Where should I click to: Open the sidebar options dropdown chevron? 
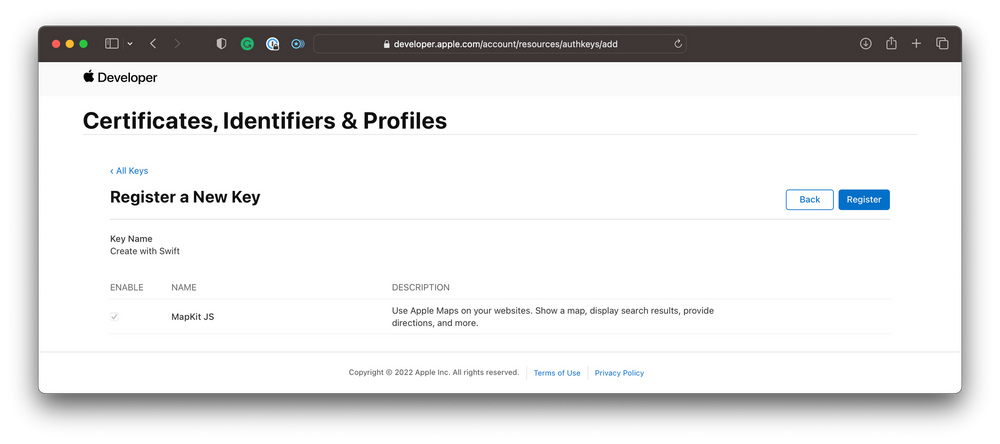click(129, 44)
